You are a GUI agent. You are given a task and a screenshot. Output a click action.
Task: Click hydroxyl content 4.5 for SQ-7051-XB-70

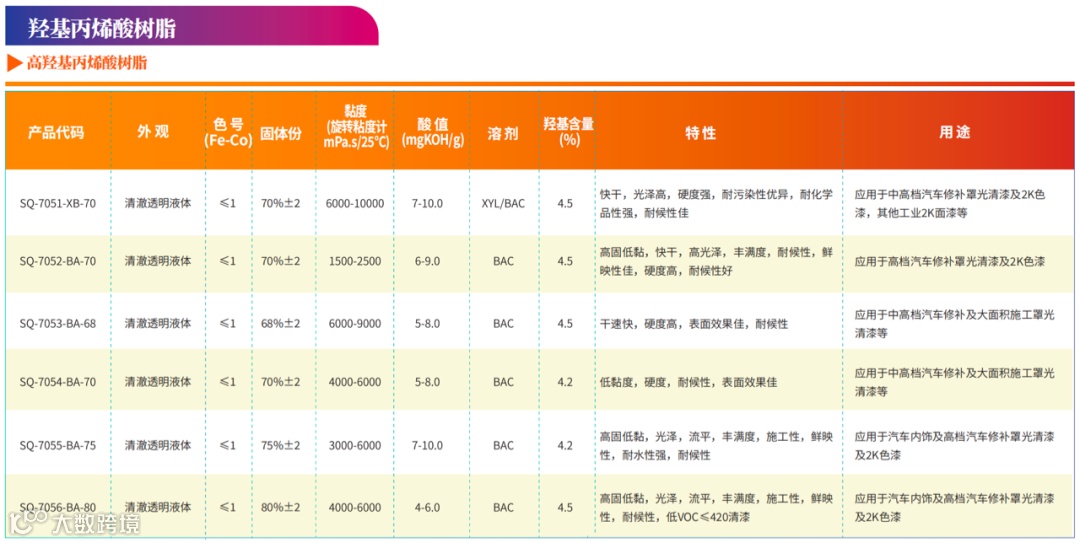(x=565, y=204)
